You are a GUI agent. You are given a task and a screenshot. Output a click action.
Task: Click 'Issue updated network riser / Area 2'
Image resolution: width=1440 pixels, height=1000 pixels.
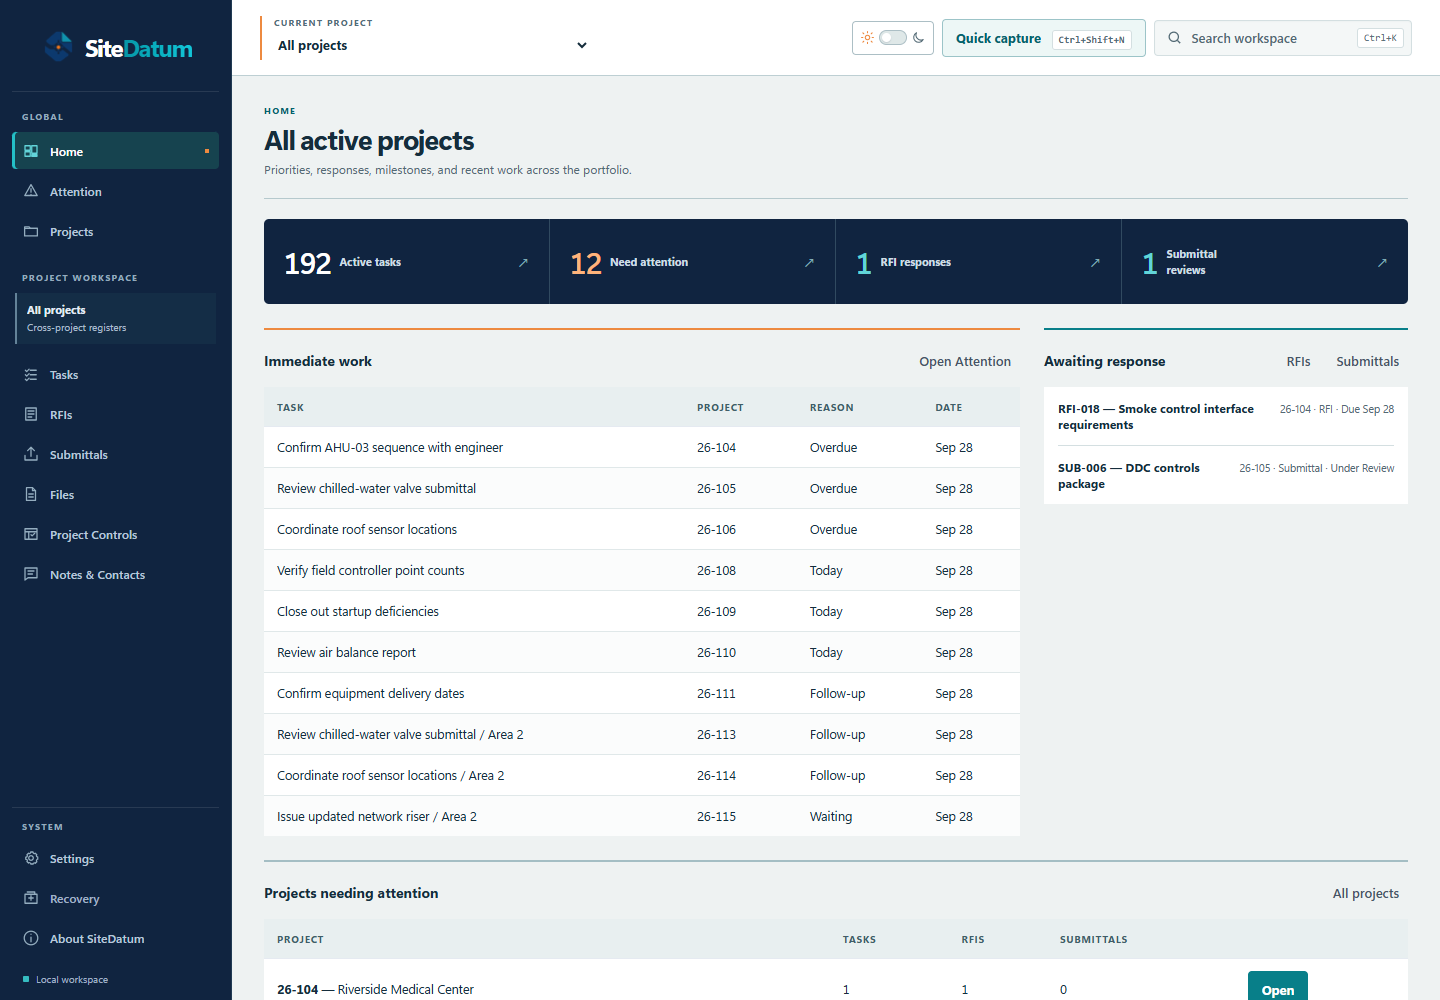376,816
